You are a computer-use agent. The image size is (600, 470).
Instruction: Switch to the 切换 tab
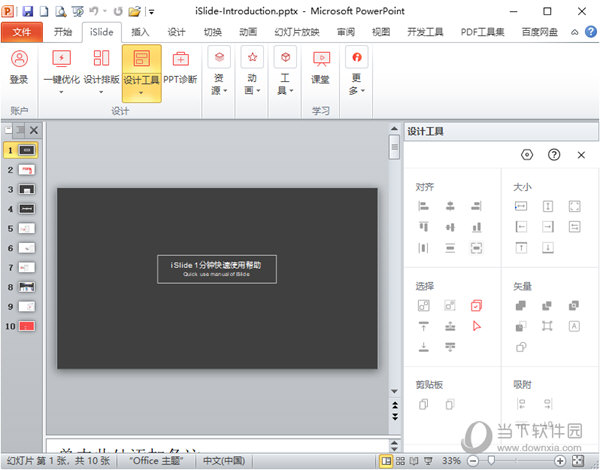point(212,32)
